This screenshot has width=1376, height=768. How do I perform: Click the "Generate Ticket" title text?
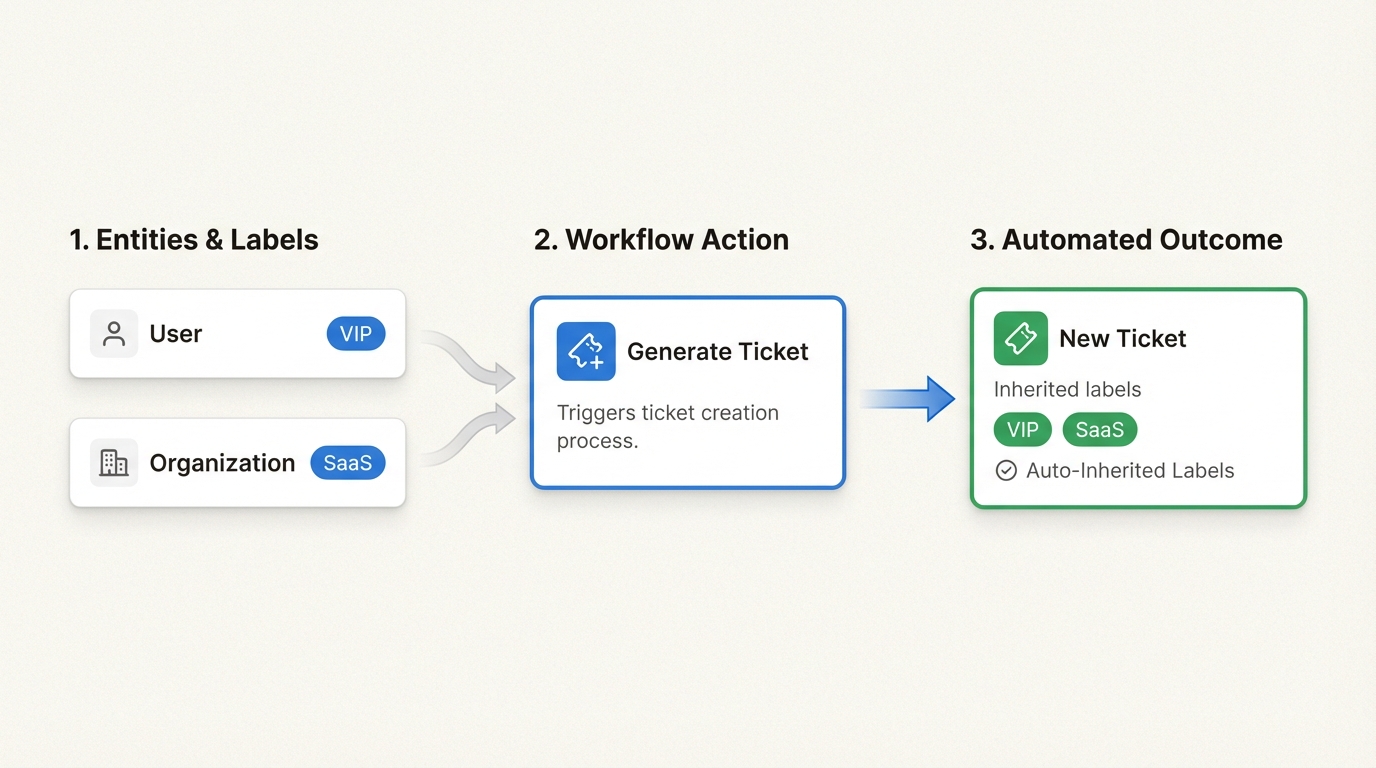pos(717,351)
